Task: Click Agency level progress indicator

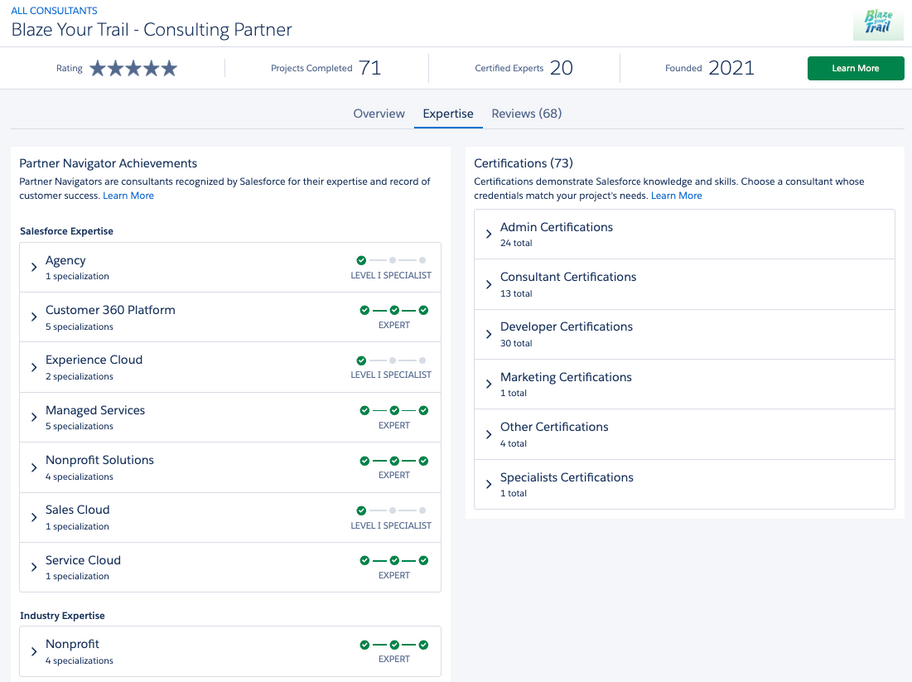Action: tap(392, 260)
